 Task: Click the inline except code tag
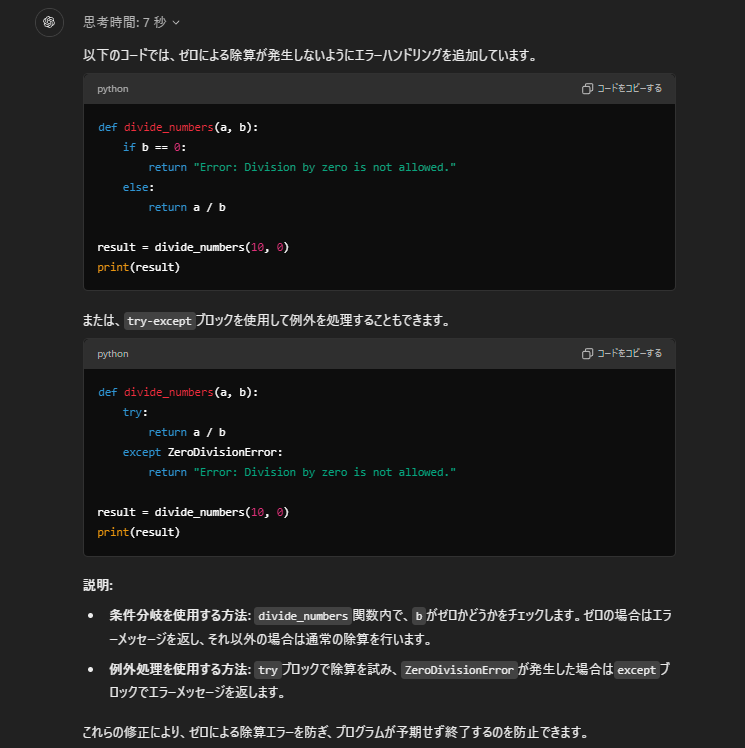pyautogui.click(x=636, y=671)
